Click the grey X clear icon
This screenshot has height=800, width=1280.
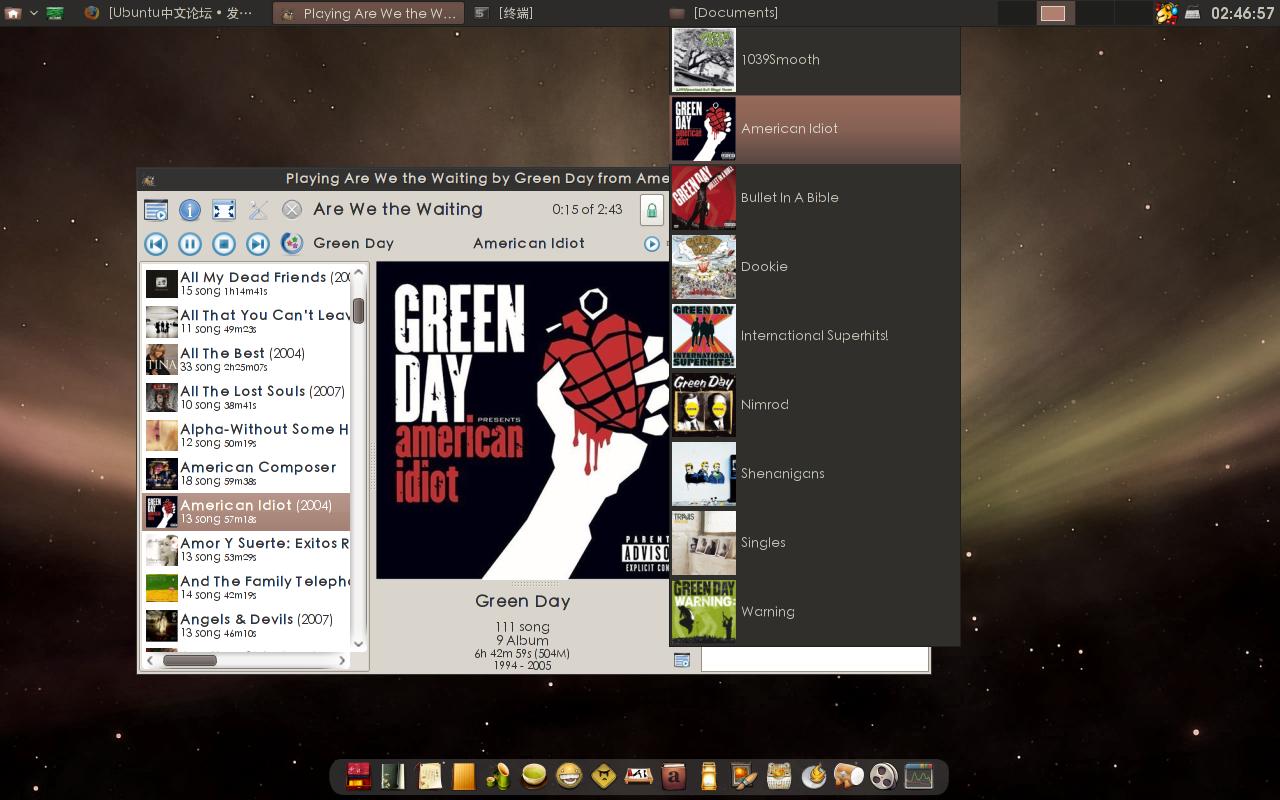[x=292, y=209]
